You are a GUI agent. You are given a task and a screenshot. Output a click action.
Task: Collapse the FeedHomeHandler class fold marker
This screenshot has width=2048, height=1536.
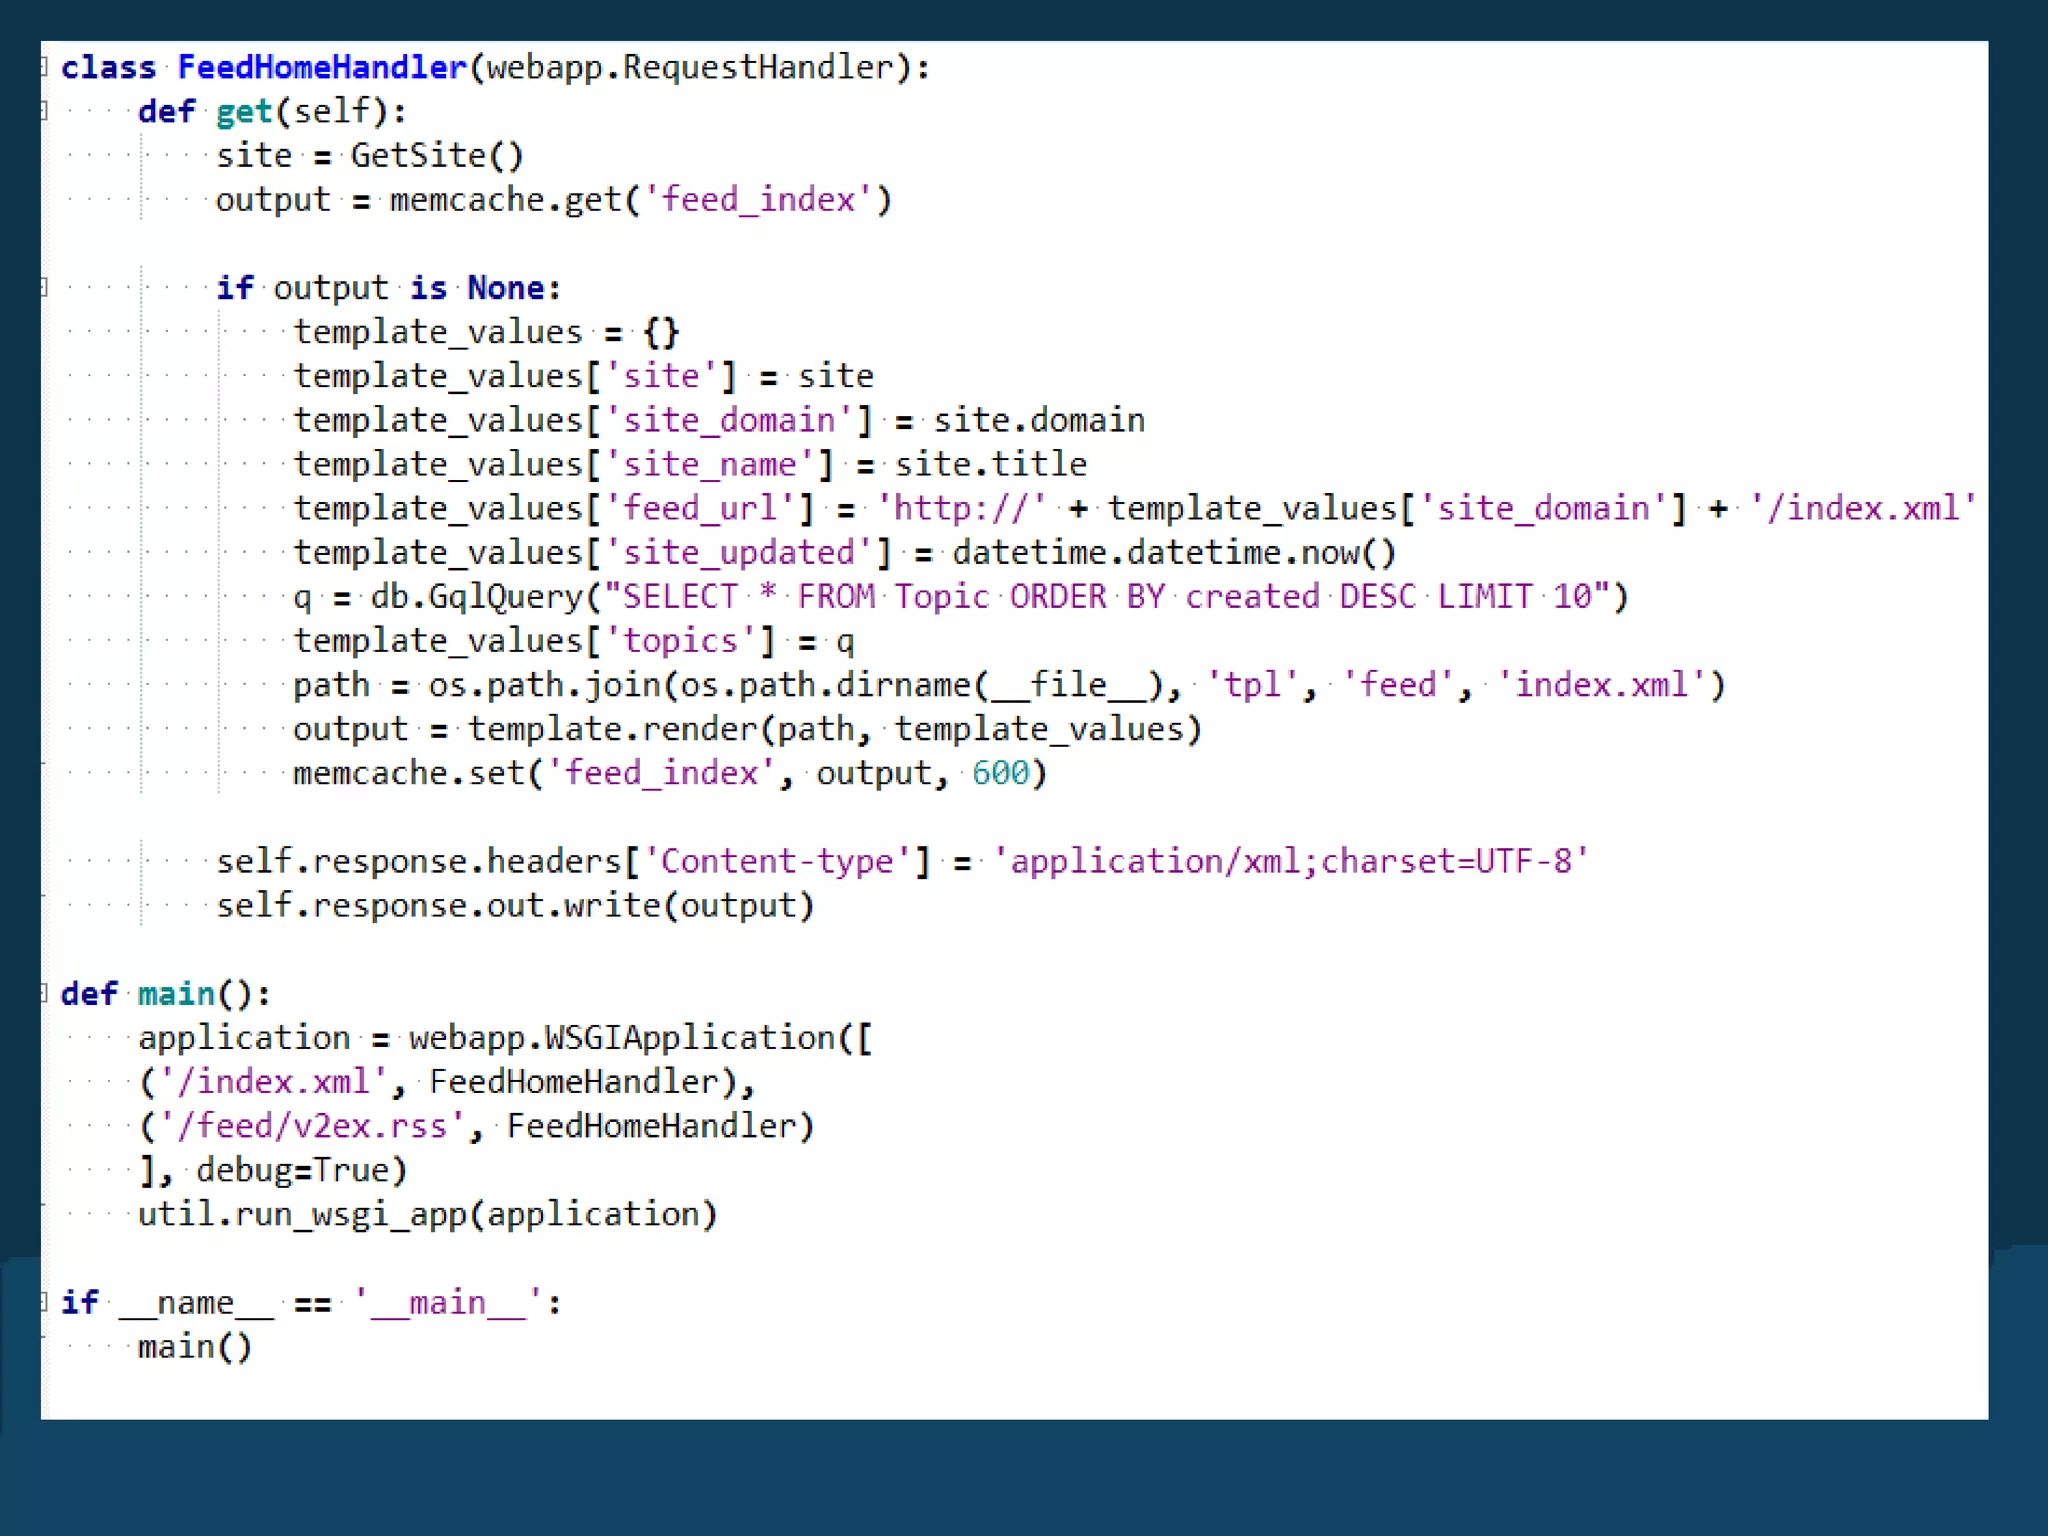tap(44, 68)
